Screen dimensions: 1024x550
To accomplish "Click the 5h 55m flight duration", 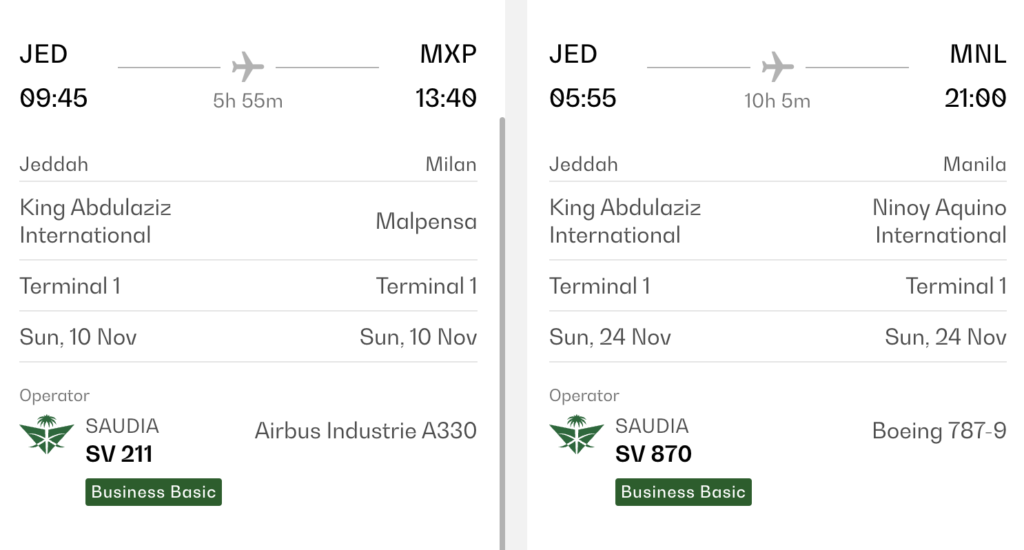I will [248, 101].
